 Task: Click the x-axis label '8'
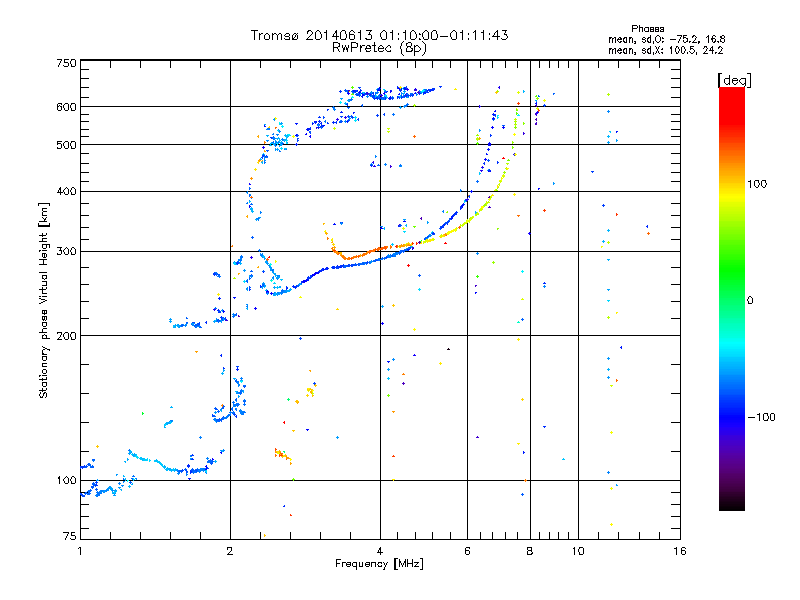pos(530,551)
